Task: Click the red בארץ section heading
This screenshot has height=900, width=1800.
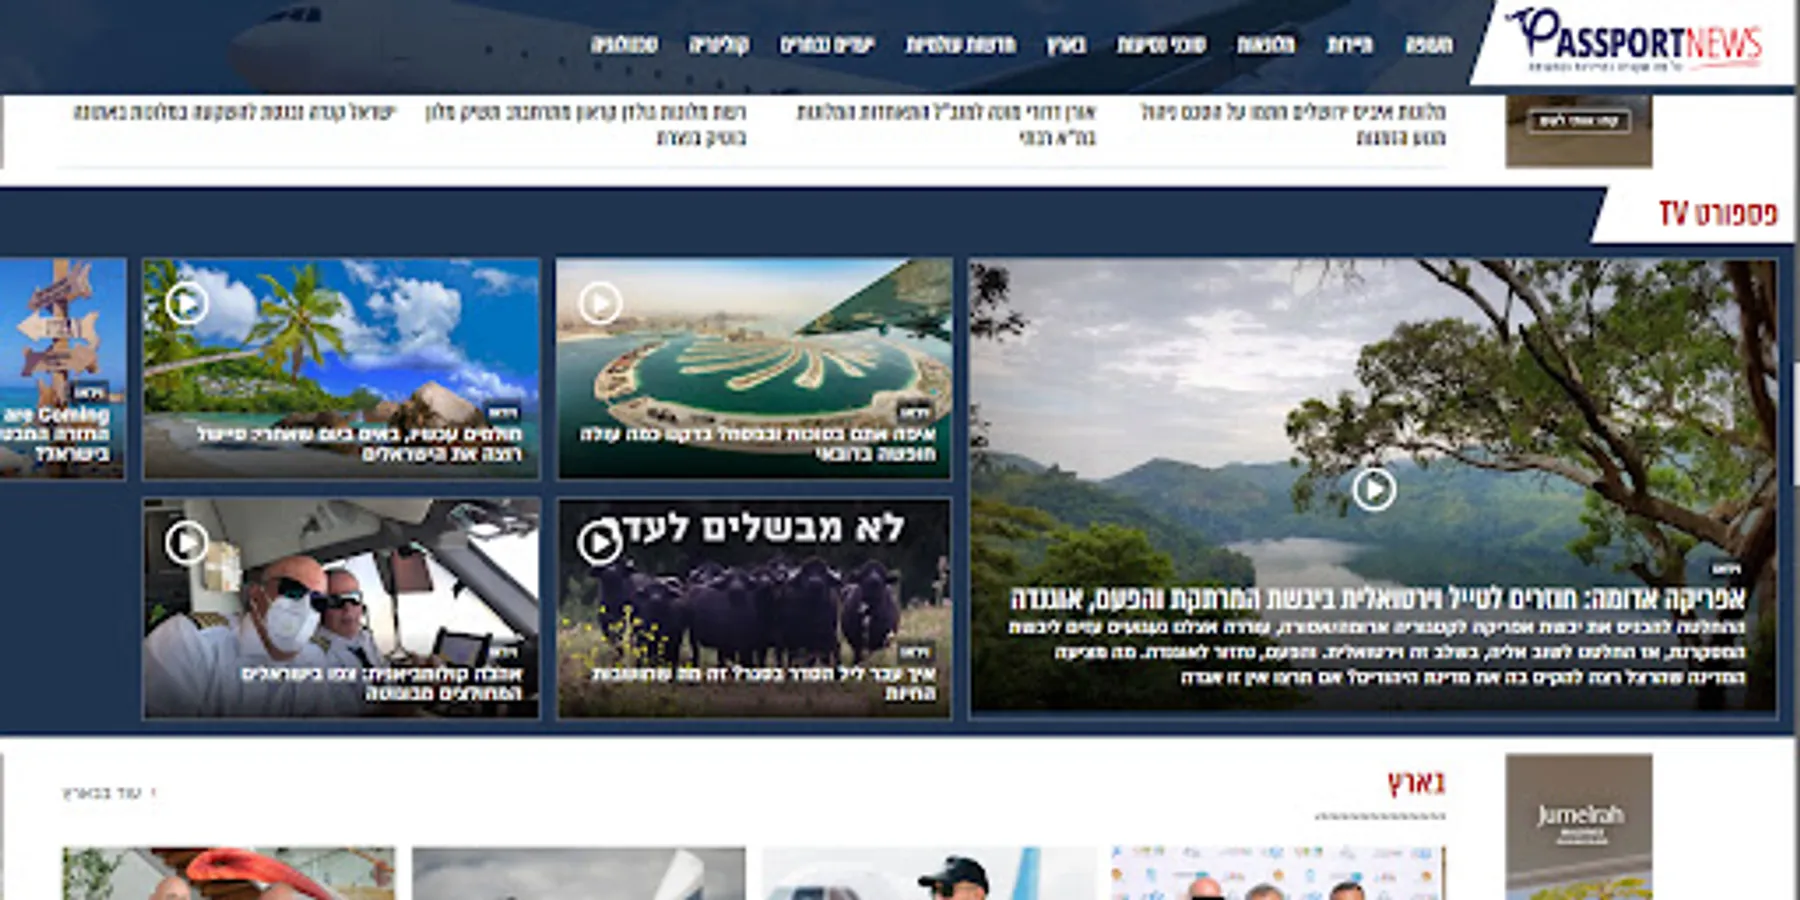Action: (1416, 783)
